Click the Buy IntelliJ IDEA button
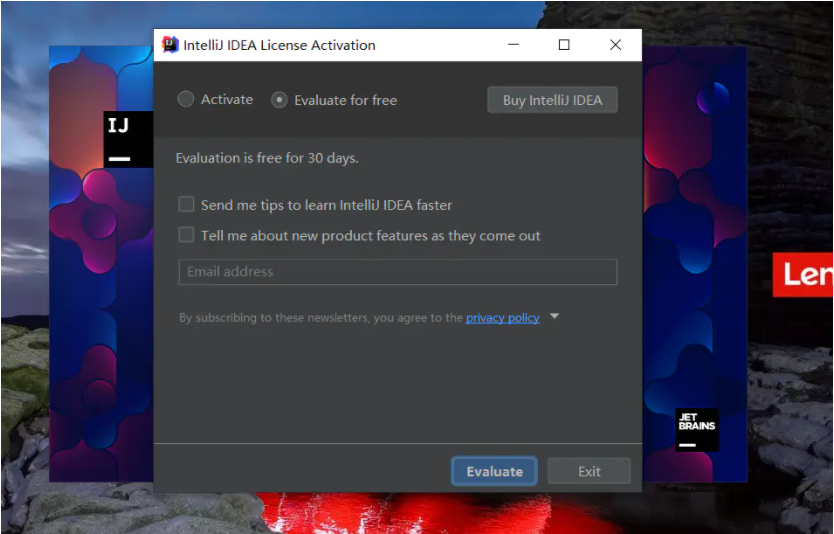The height and width of the screenshot is (534, 834). pyautogui.click(x=552, y=100)
